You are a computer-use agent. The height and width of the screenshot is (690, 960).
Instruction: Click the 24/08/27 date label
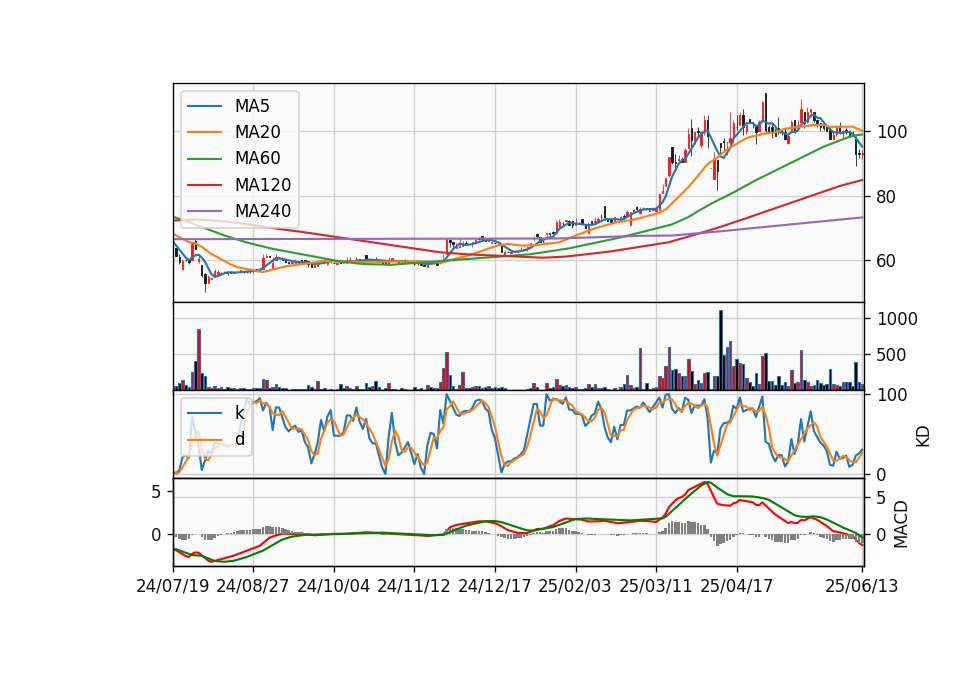[253, 587]
